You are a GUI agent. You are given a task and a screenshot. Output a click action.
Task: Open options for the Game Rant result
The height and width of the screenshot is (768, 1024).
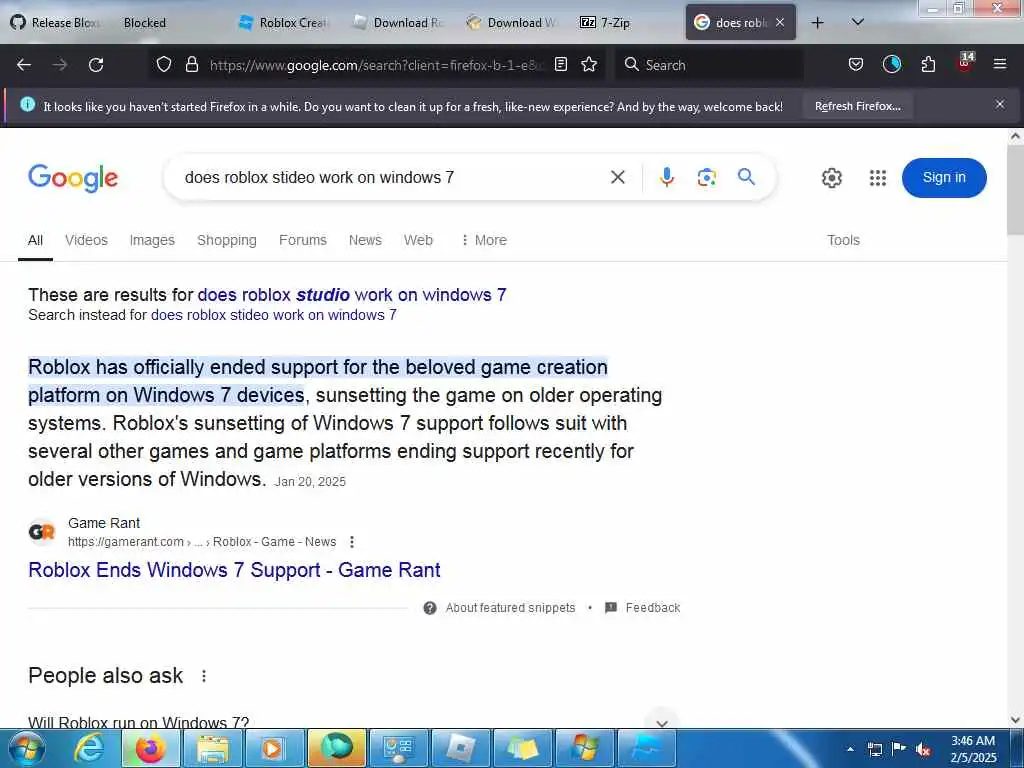tap(352, 541)
